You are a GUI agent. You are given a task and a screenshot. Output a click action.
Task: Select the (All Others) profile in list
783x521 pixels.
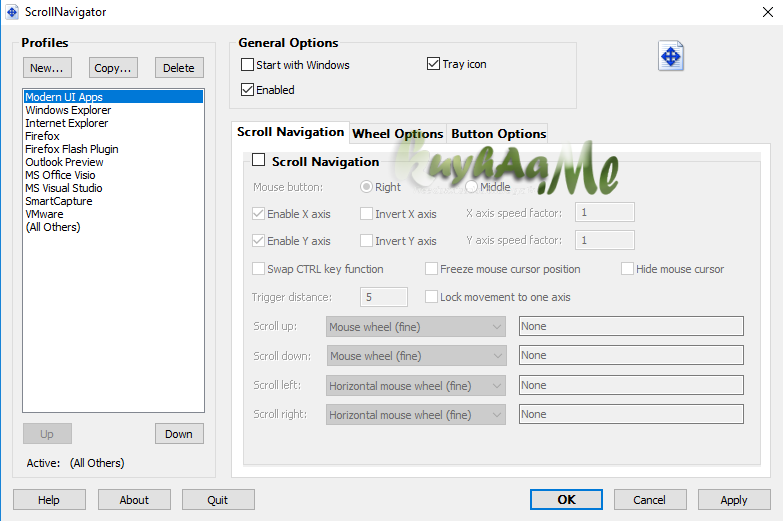coord(113,227)
